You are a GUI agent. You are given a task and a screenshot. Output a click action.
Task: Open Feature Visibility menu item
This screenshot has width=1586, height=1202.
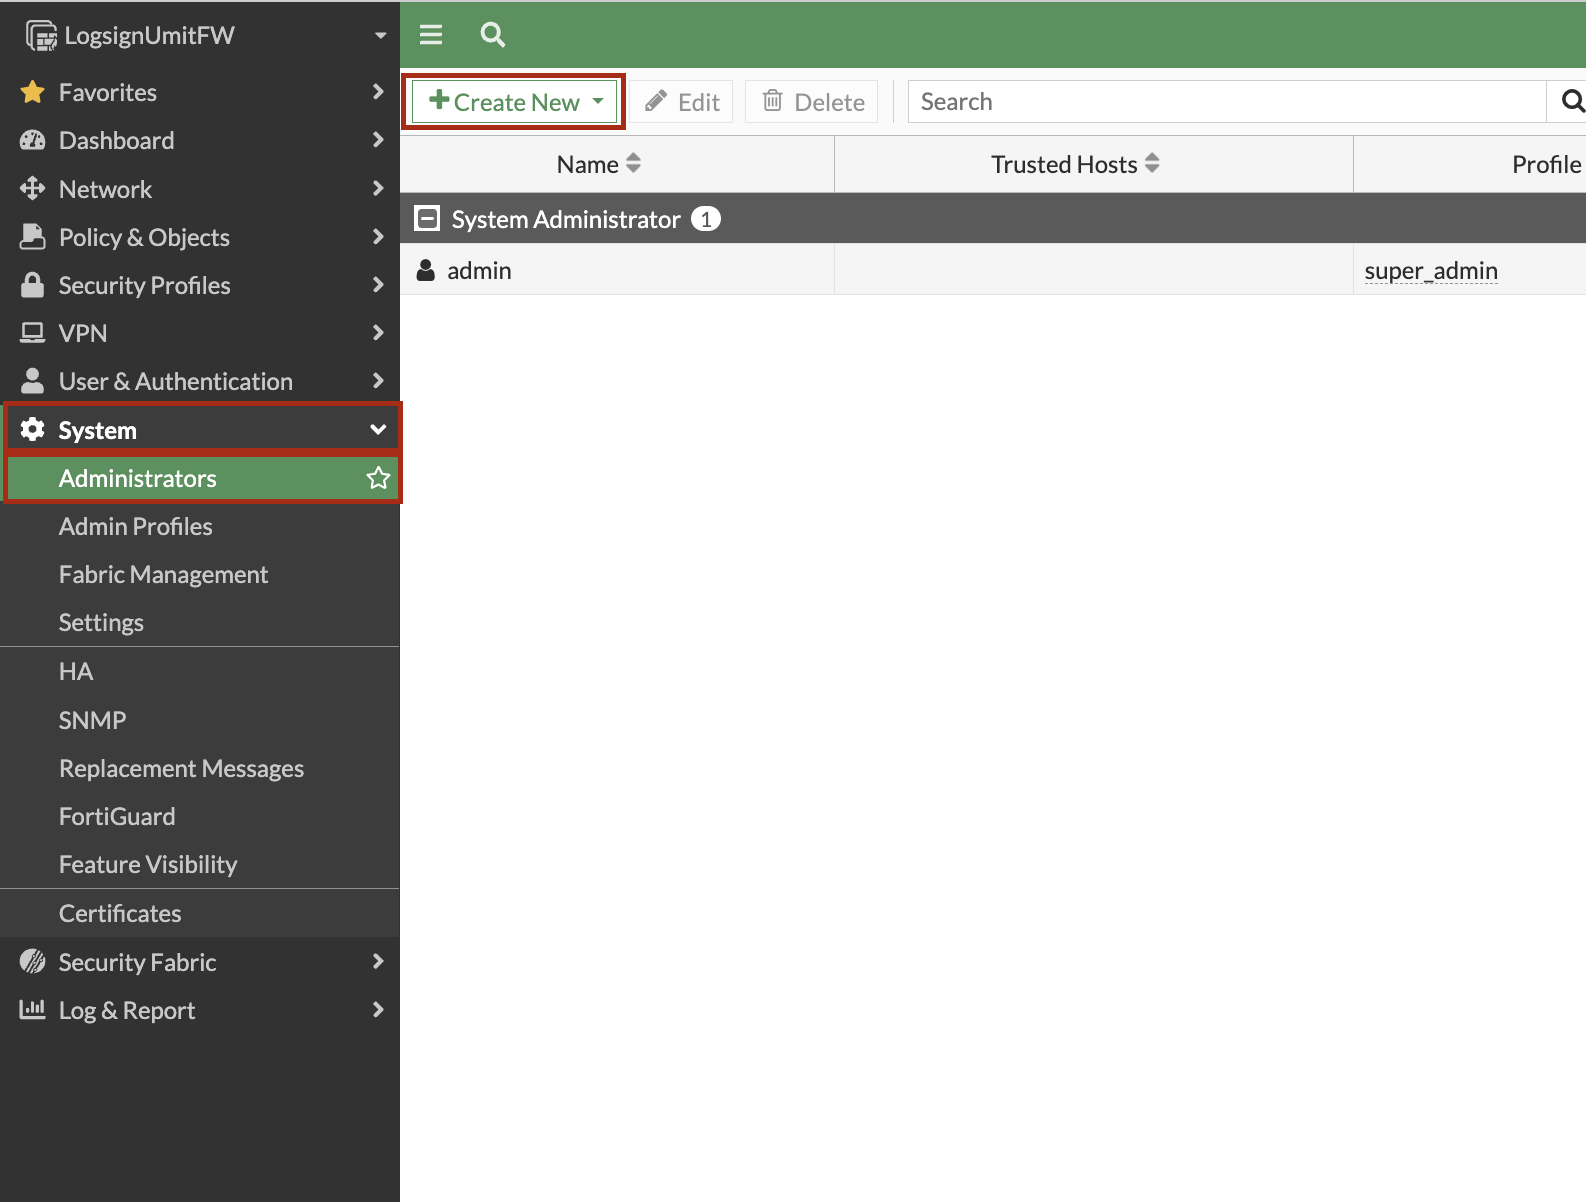click(x=200, y=864)
